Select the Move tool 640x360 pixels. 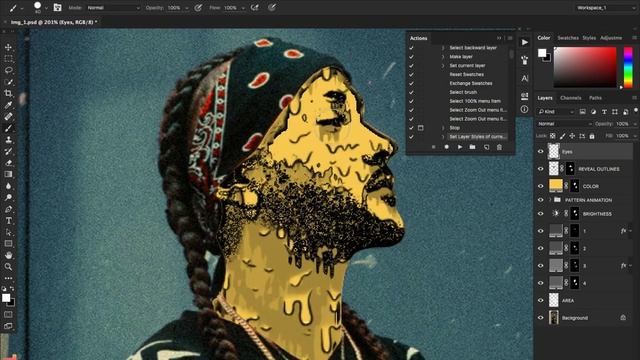(8, 47)
